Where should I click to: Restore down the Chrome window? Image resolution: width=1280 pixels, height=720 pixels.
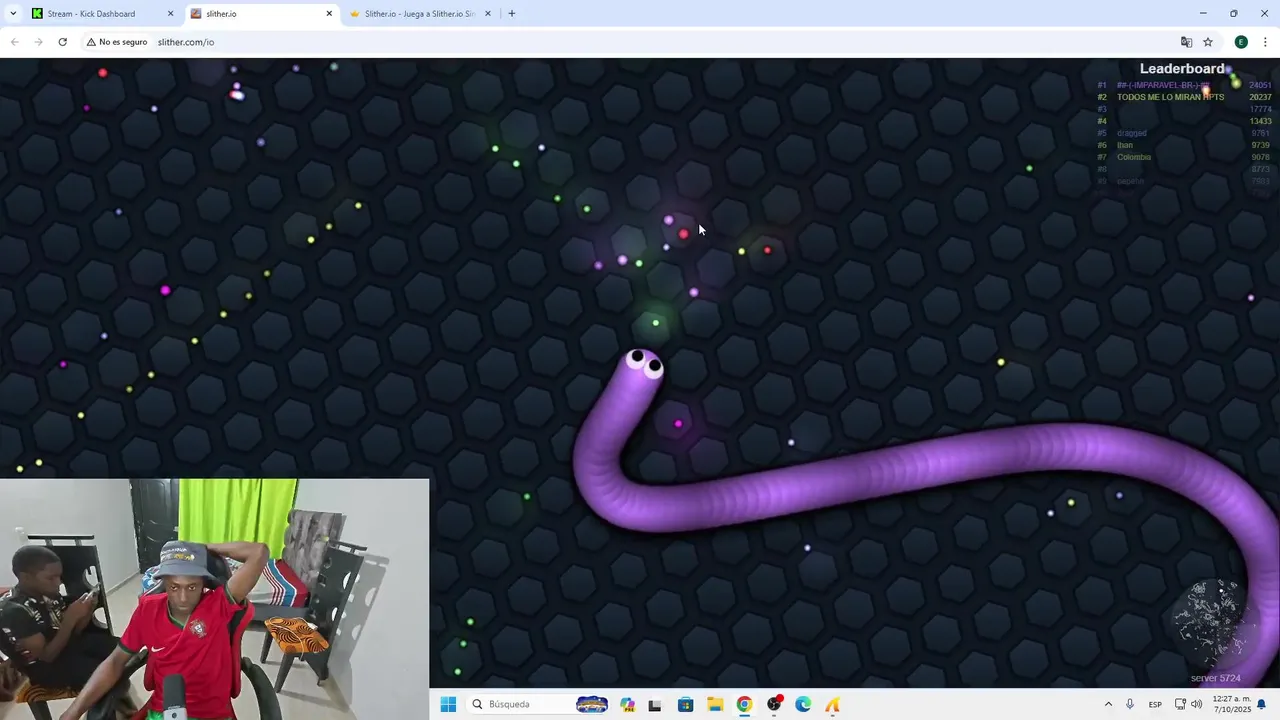click(x=1234, y=14)
